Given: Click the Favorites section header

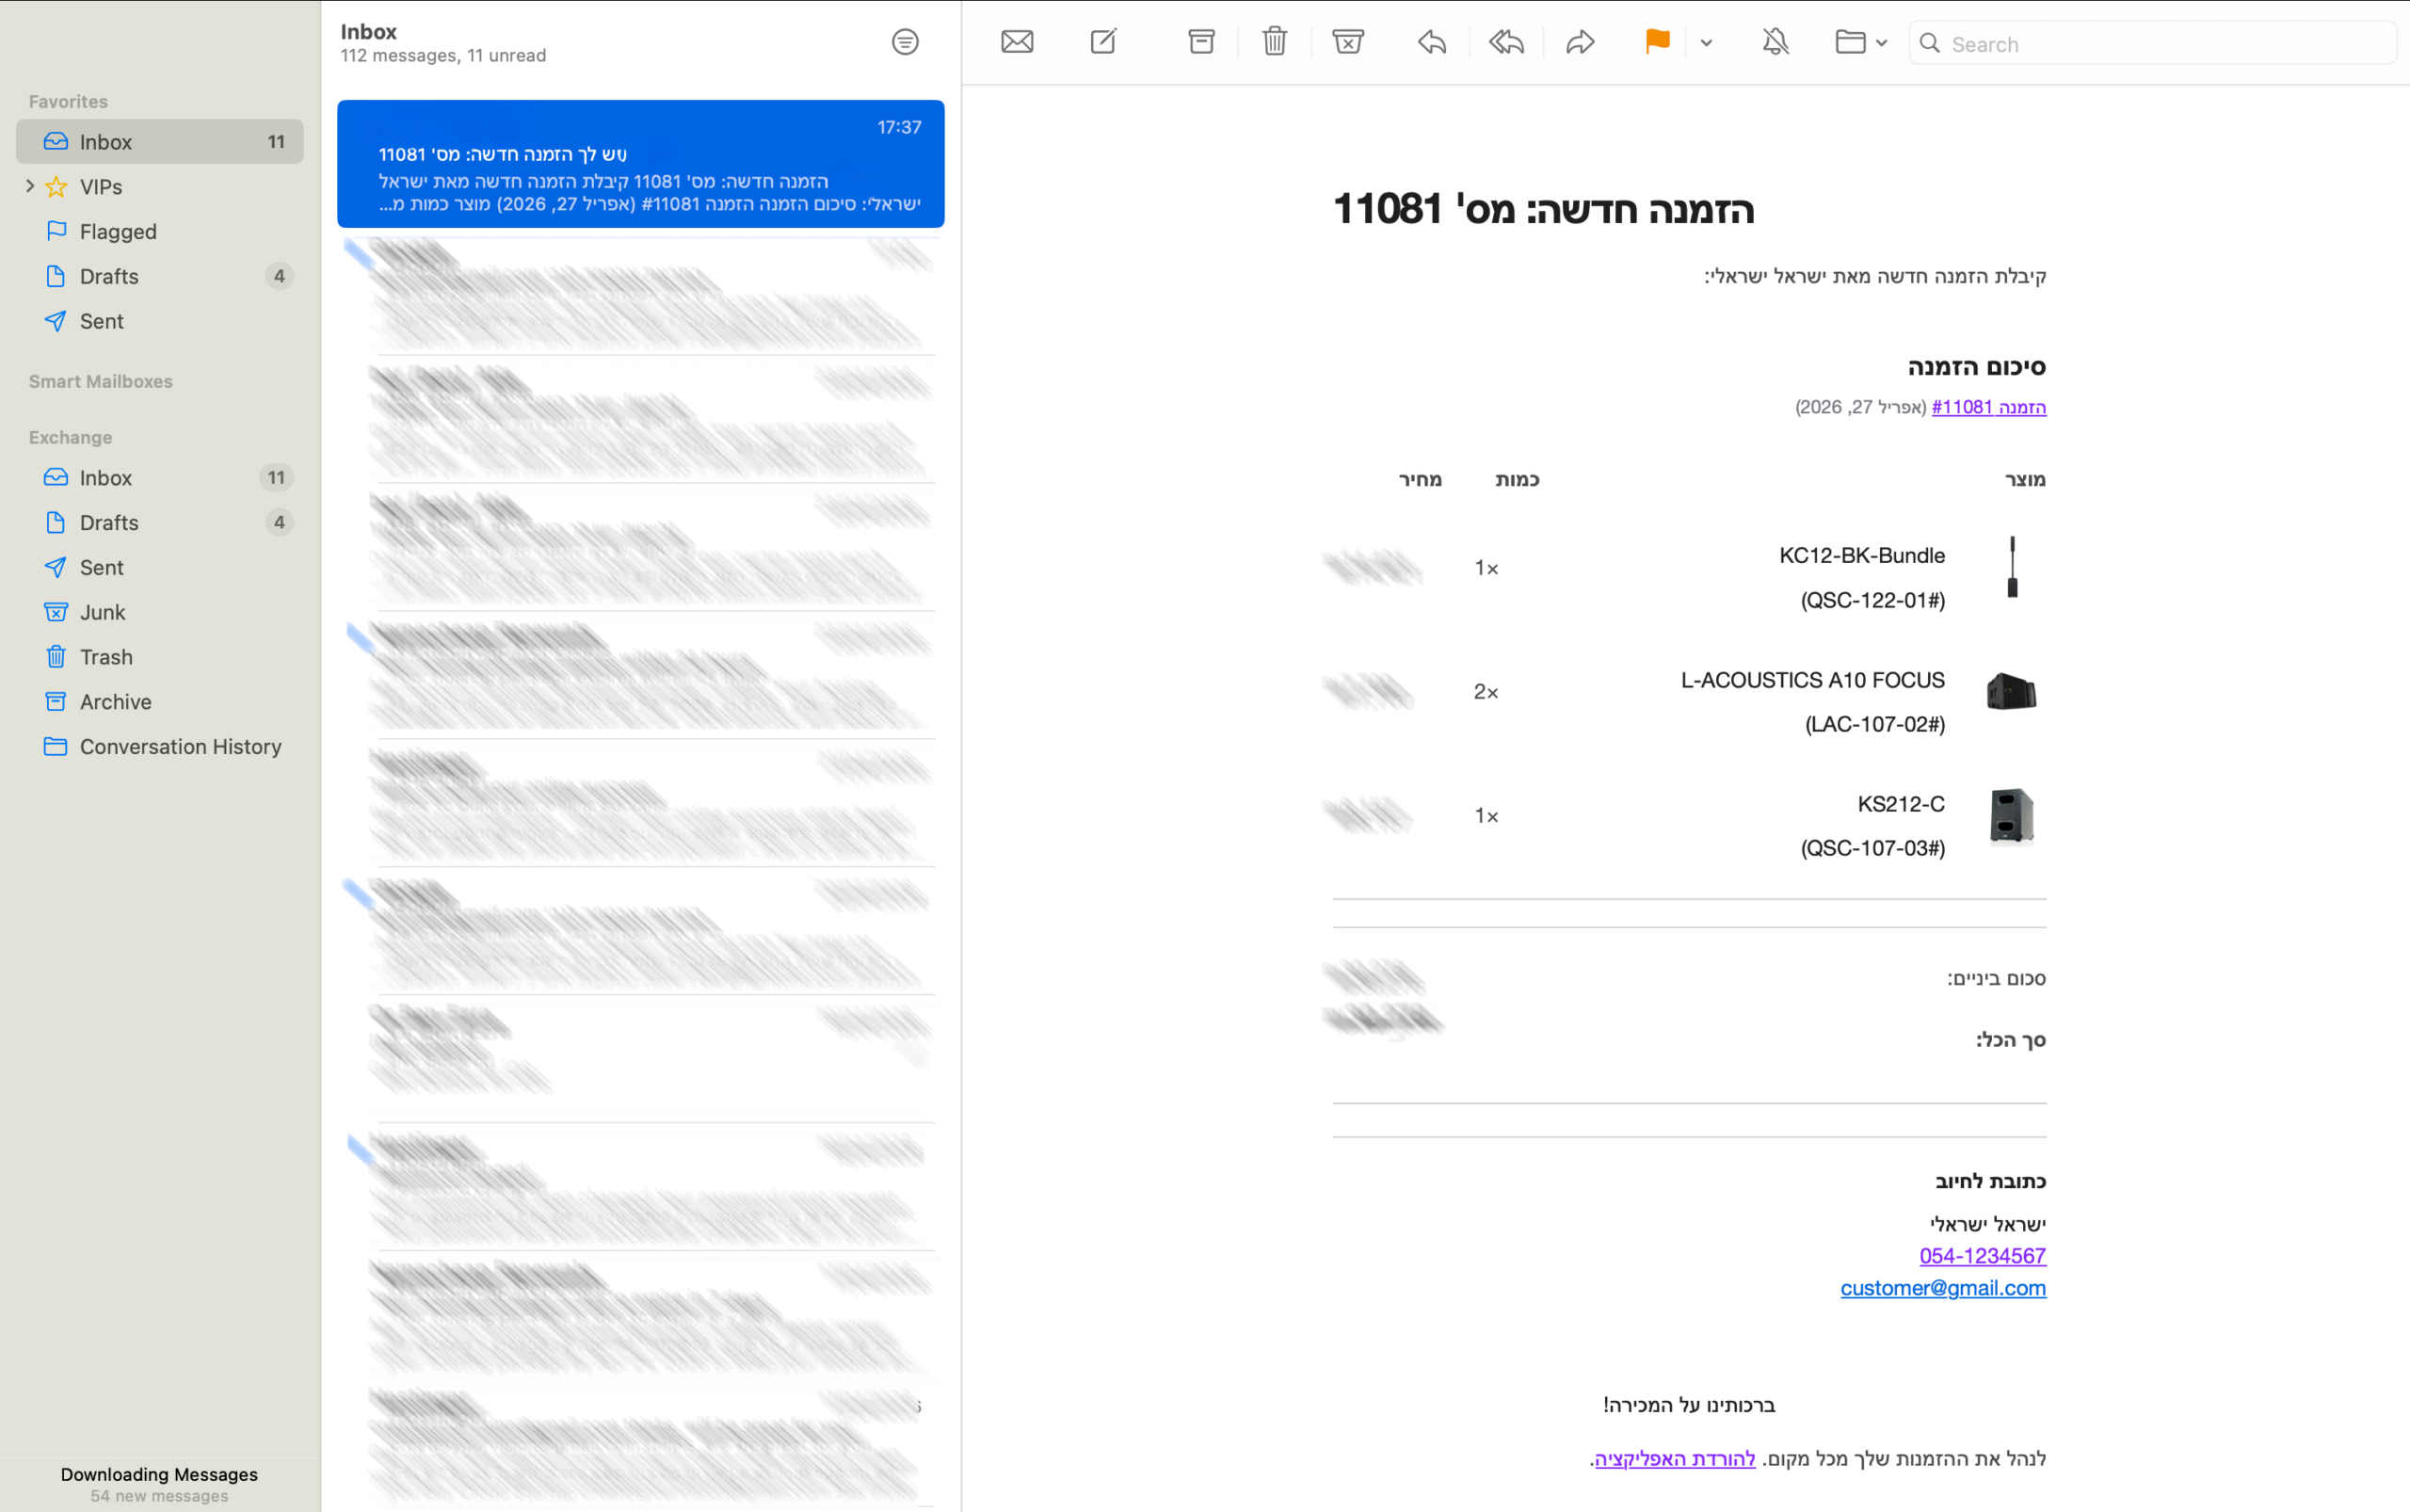Looking at the screenshot, I should tap(68, 101).
